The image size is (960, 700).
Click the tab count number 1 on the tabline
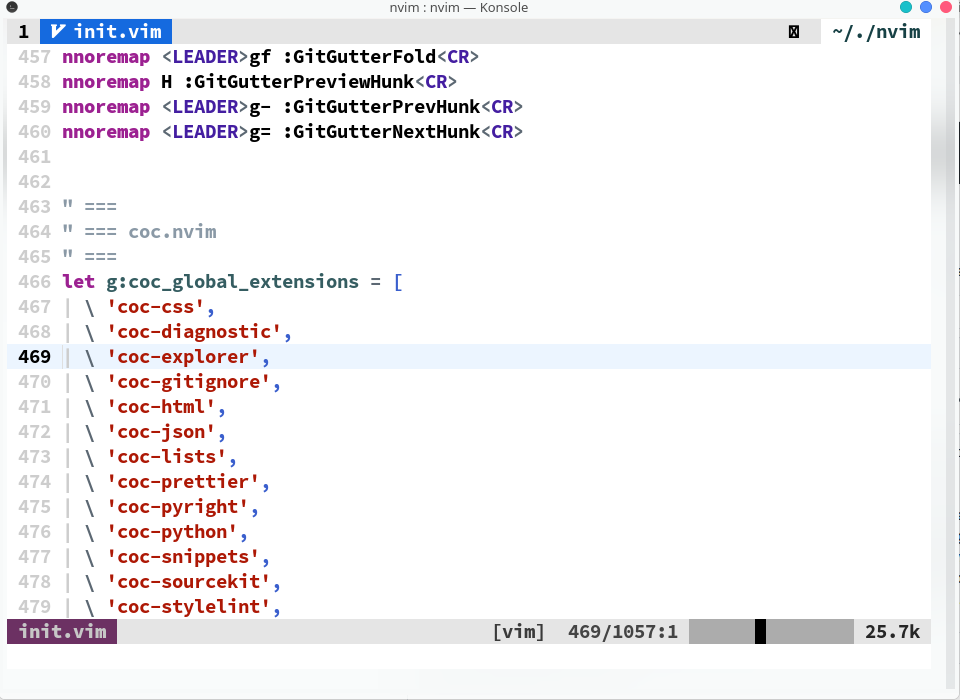tap(22, 31)
